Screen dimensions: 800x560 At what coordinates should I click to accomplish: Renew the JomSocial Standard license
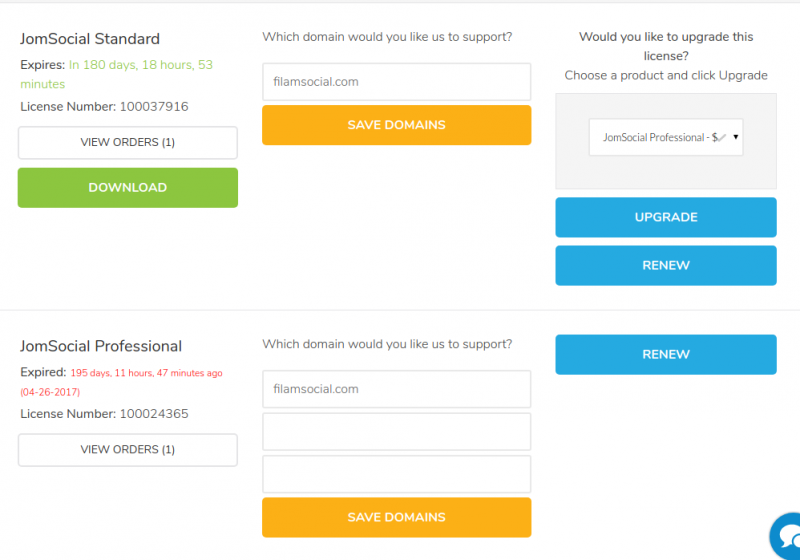[666, 266]
